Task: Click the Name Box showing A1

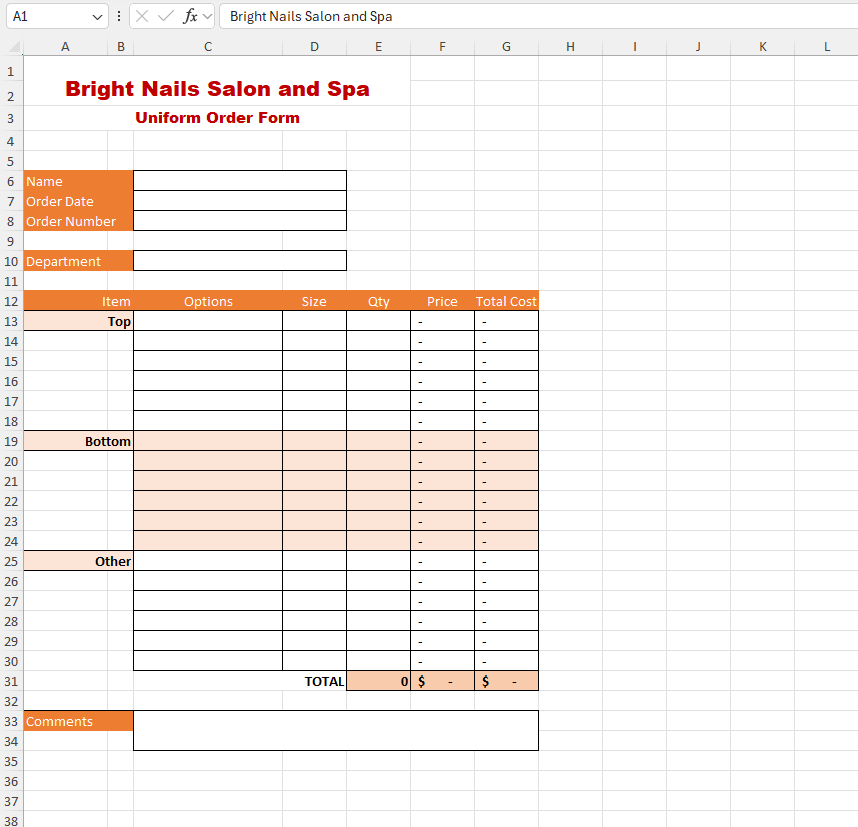Action: 57,16
